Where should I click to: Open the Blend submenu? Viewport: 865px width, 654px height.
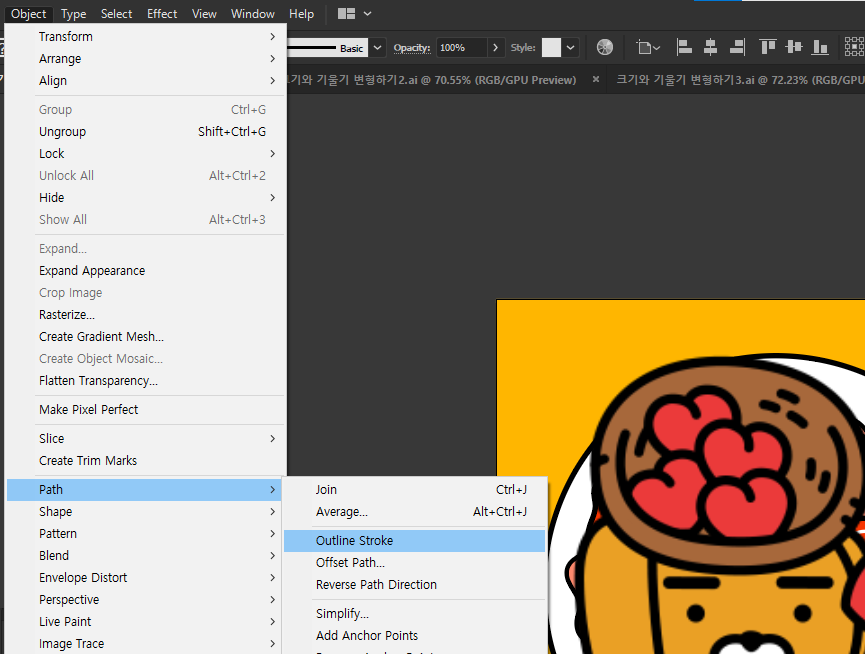144,556
